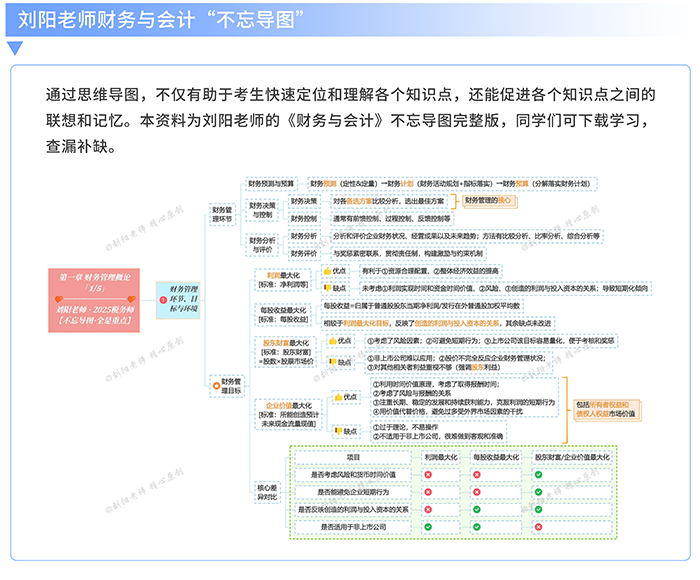700x580 pixels.
Task: Click table header 利润最大化
Action: pyautogui.click(x=441, y=457)
